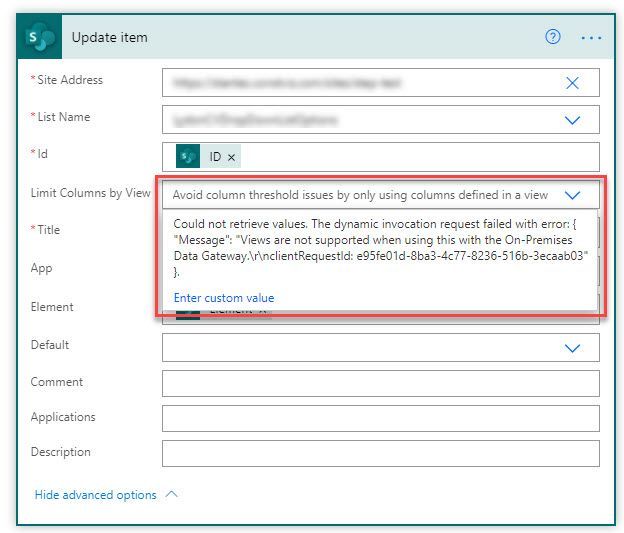This screenshot has height=533, width=624.
Task: Click Hide advanced options link
Action: tap(96, 495)
